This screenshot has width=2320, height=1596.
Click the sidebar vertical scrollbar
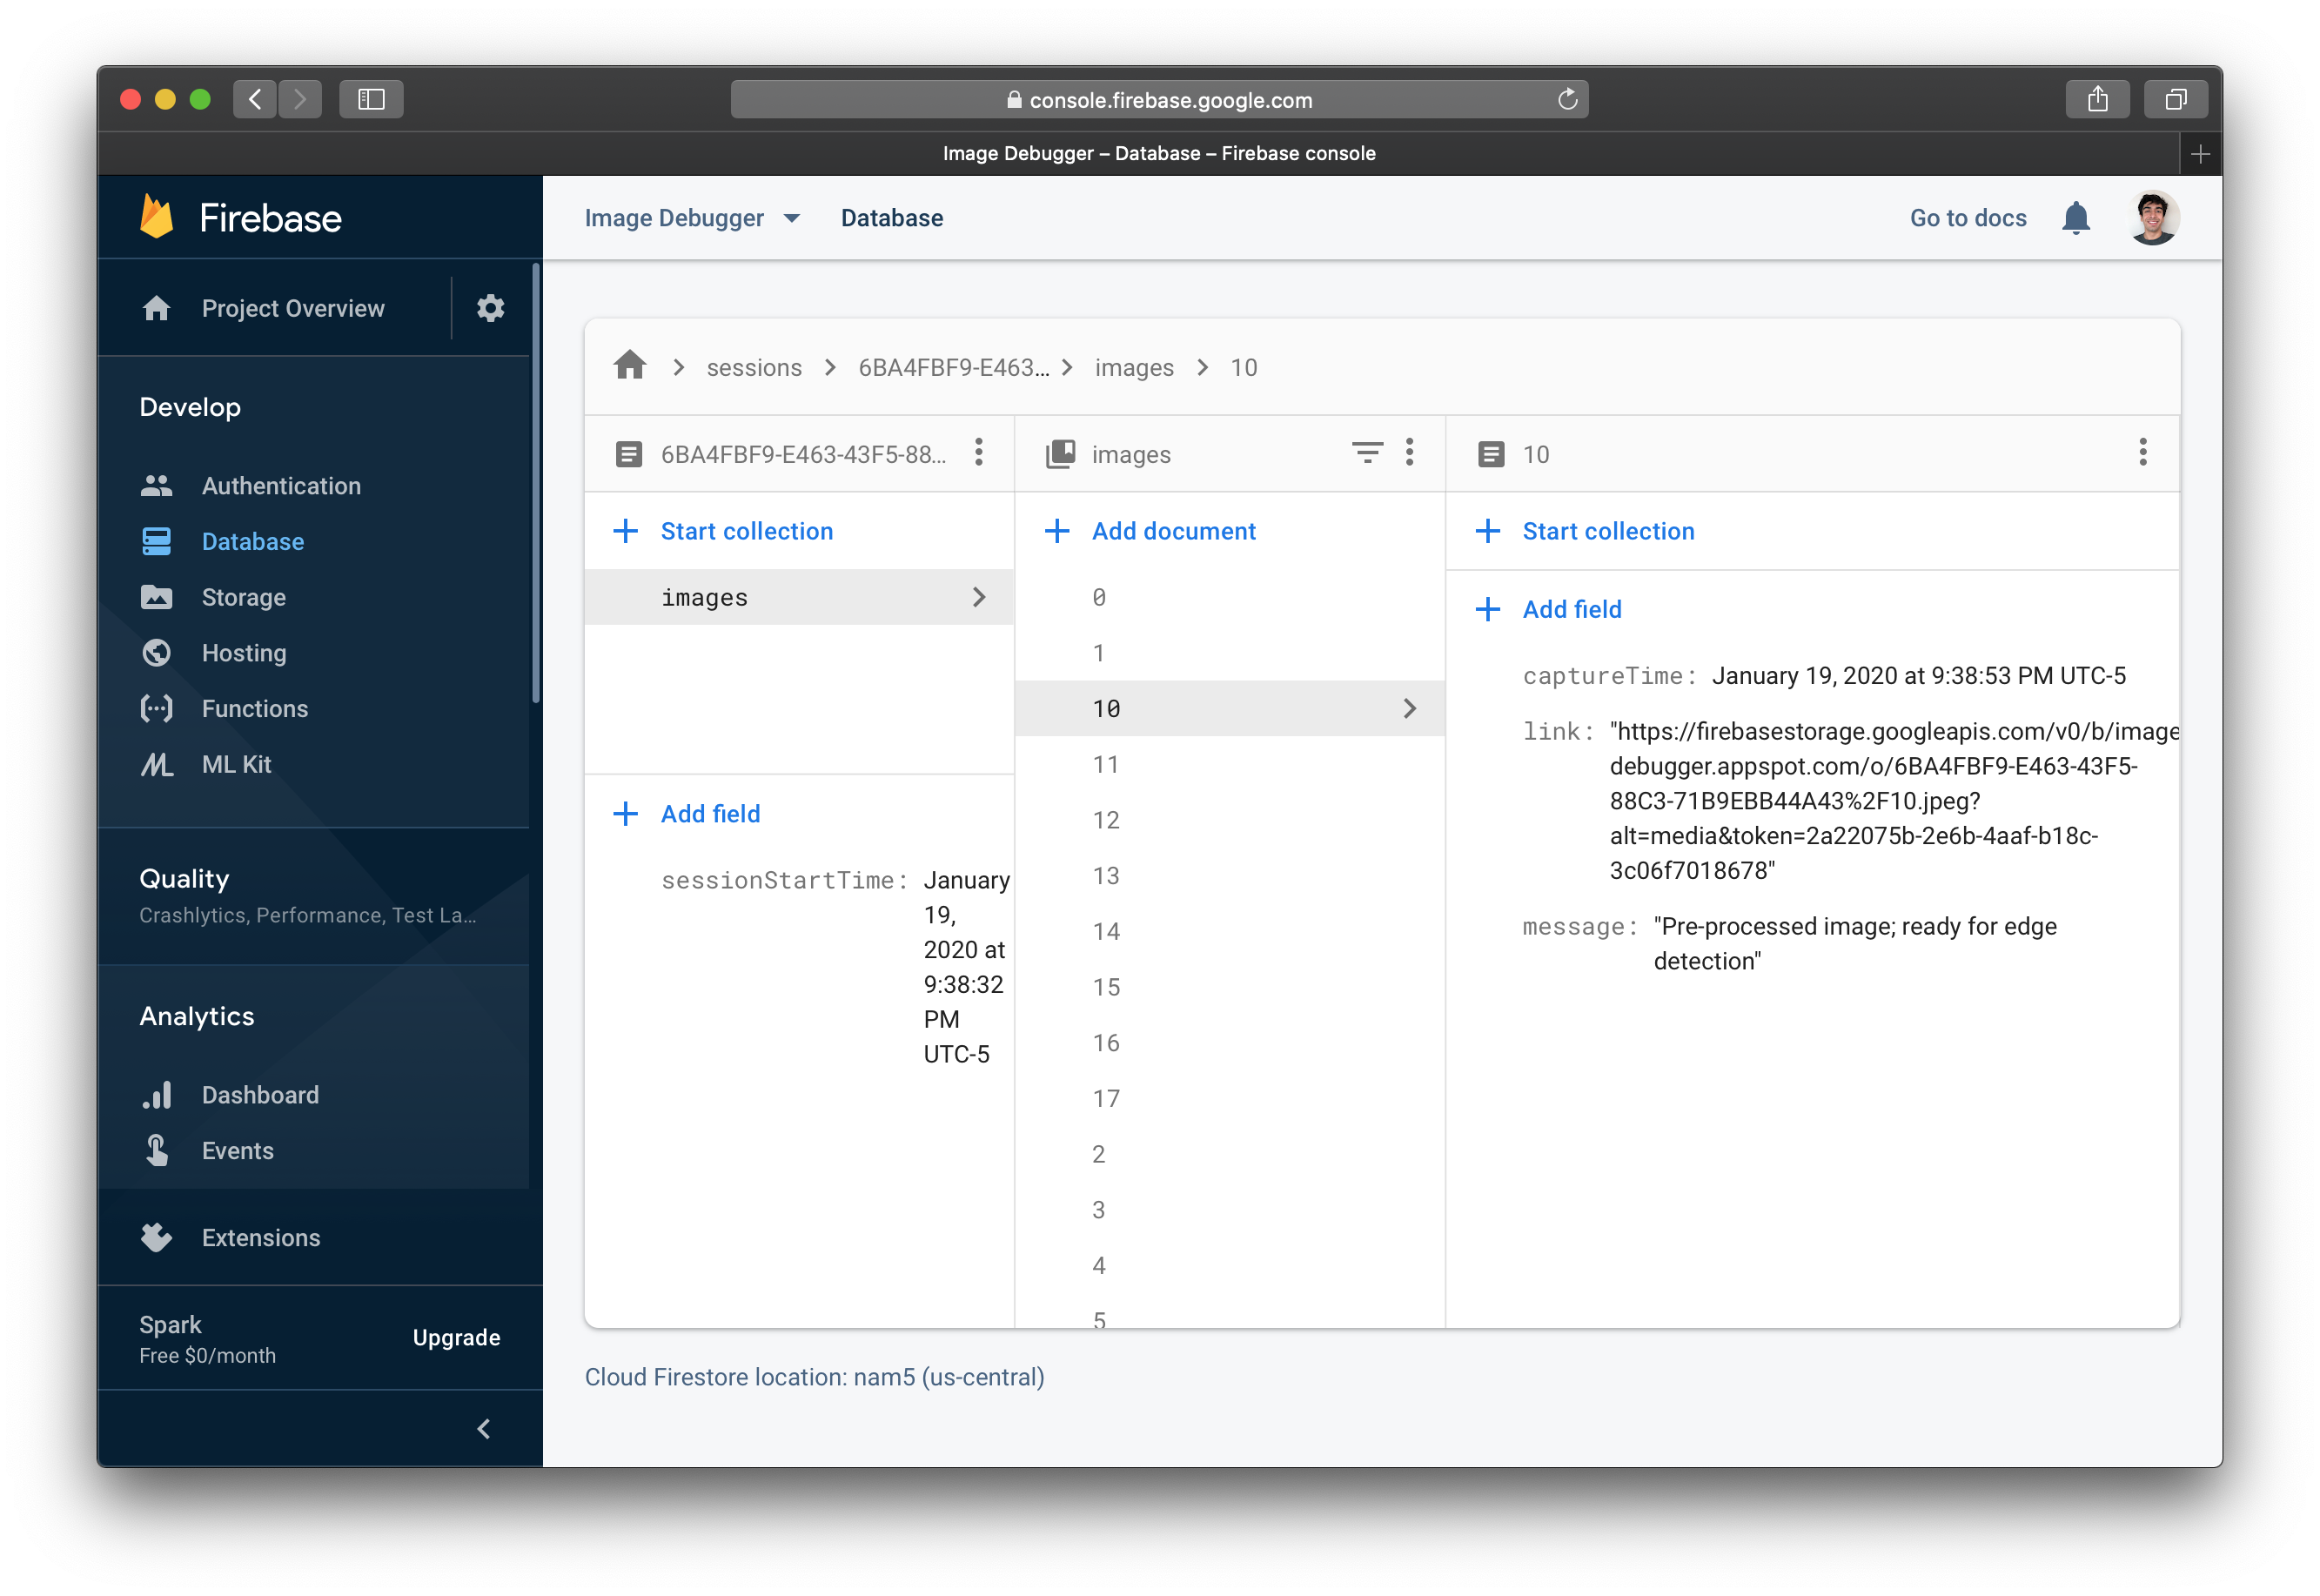(x=536, y=483)
